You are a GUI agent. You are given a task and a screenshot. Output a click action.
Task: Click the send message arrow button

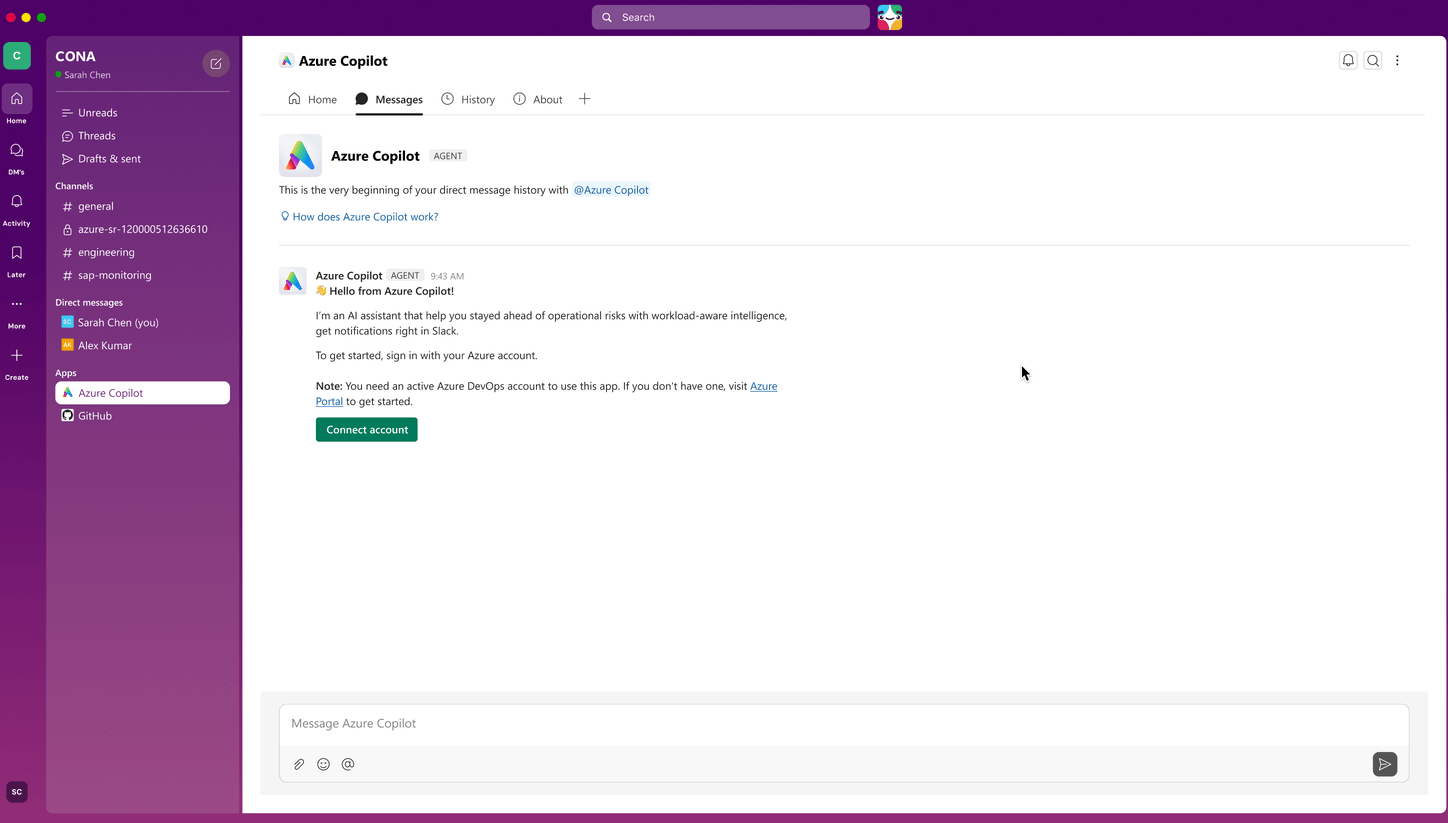1385,764
